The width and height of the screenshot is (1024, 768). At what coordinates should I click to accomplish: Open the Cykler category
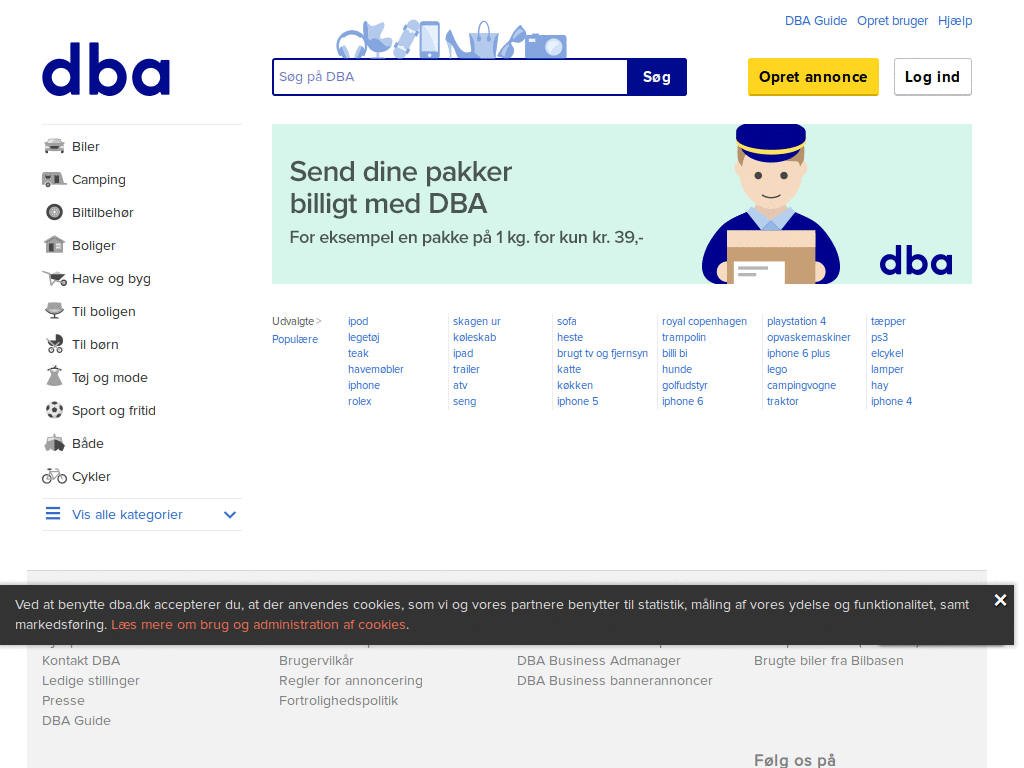tap(91, 477)
